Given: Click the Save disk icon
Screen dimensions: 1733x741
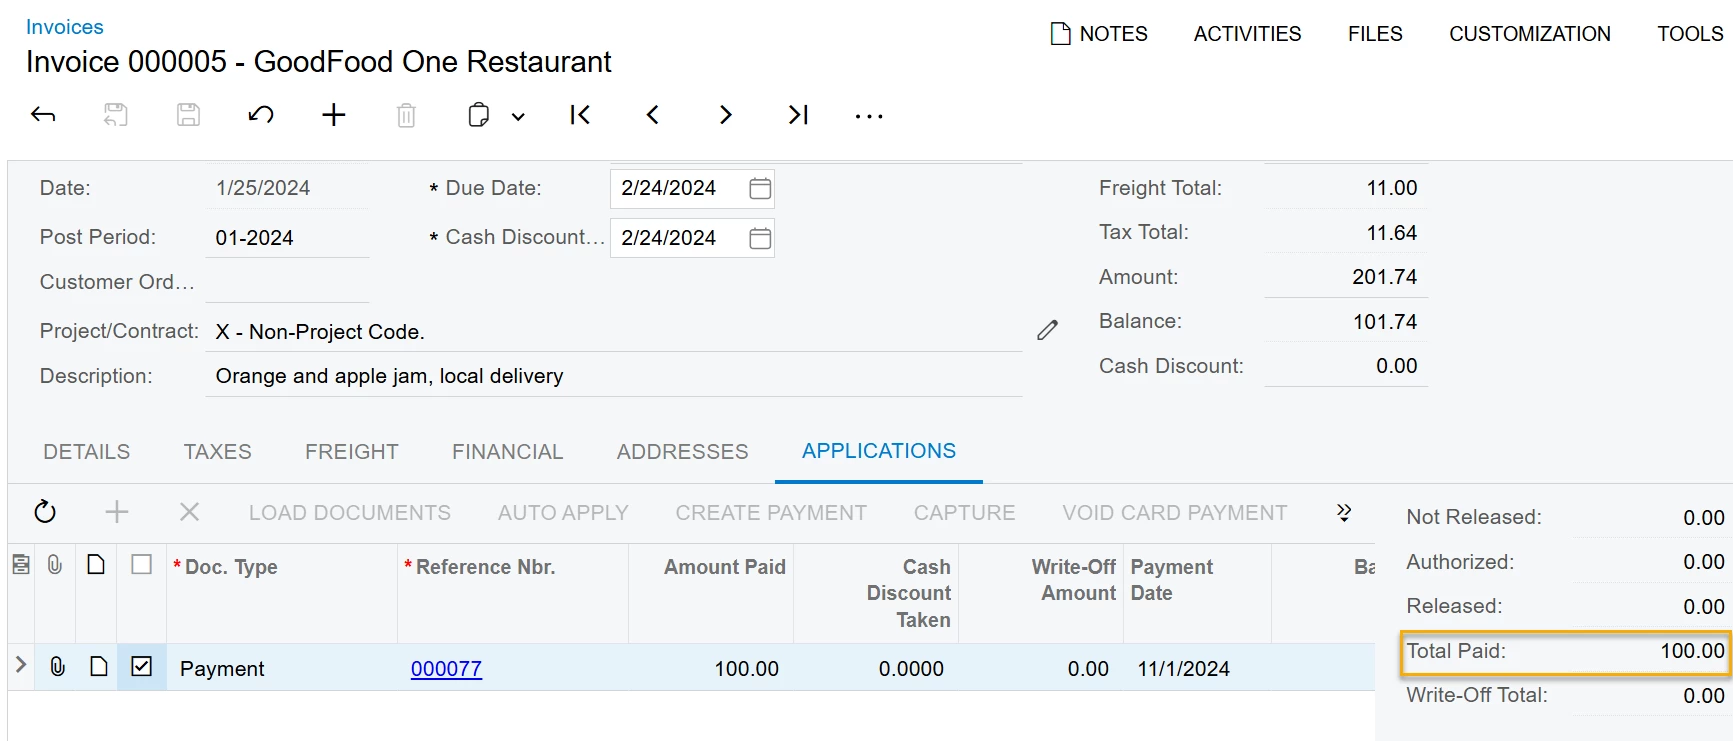Looking at the screenshot, I should [188, 115].
